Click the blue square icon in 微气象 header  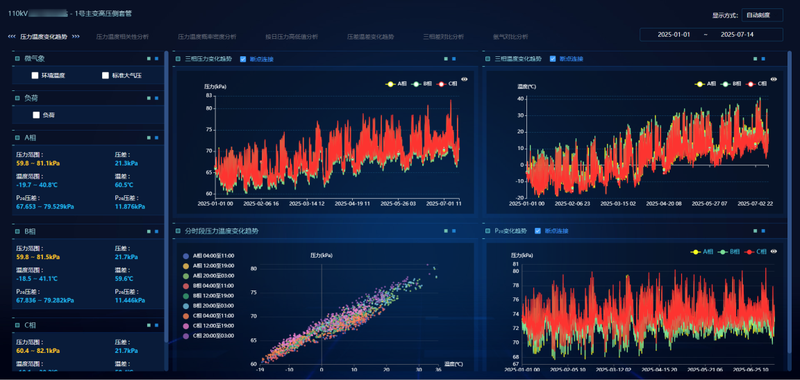pos(157,59)
